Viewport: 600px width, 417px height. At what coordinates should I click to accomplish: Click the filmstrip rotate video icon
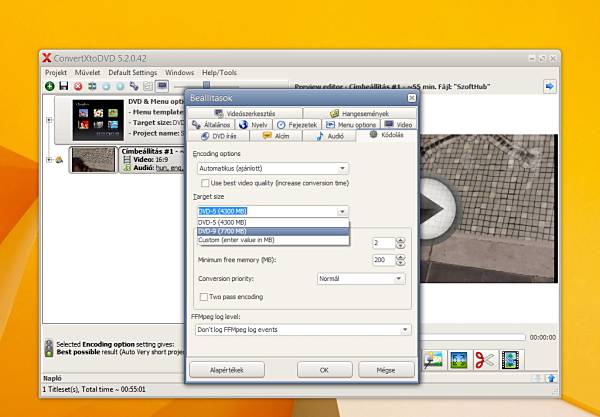510,360
